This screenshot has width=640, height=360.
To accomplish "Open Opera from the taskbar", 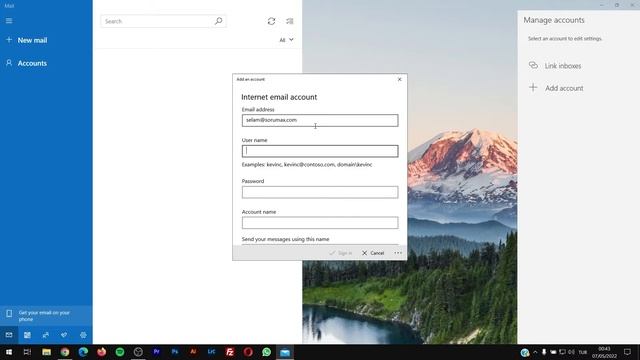I will 248,352.
